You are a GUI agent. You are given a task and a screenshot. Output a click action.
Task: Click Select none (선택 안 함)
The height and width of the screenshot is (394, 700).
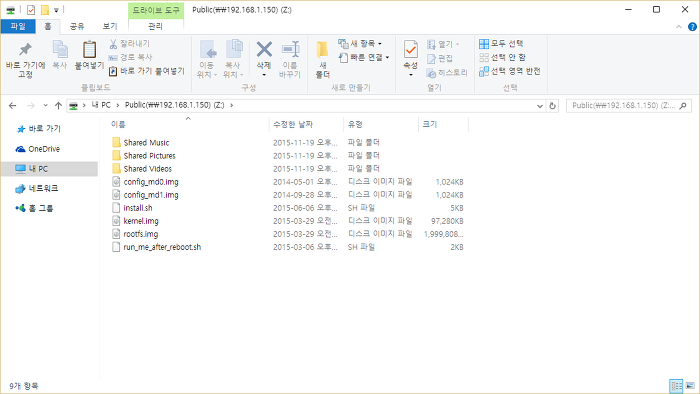[x=502, y=57]
